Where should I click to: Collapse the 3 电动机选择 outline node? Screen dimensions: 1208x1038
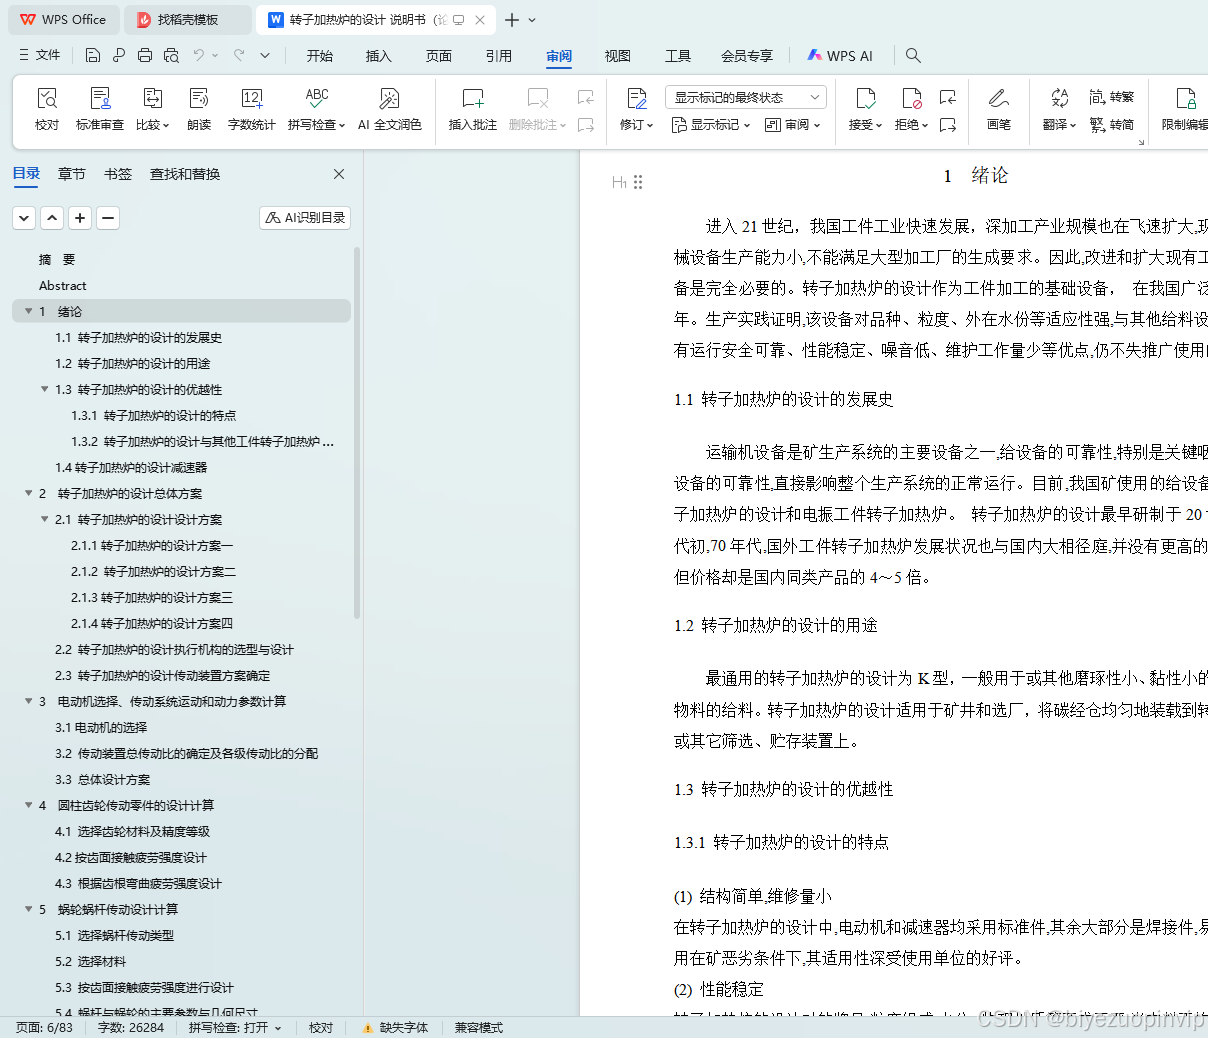(x=28, y=701)
